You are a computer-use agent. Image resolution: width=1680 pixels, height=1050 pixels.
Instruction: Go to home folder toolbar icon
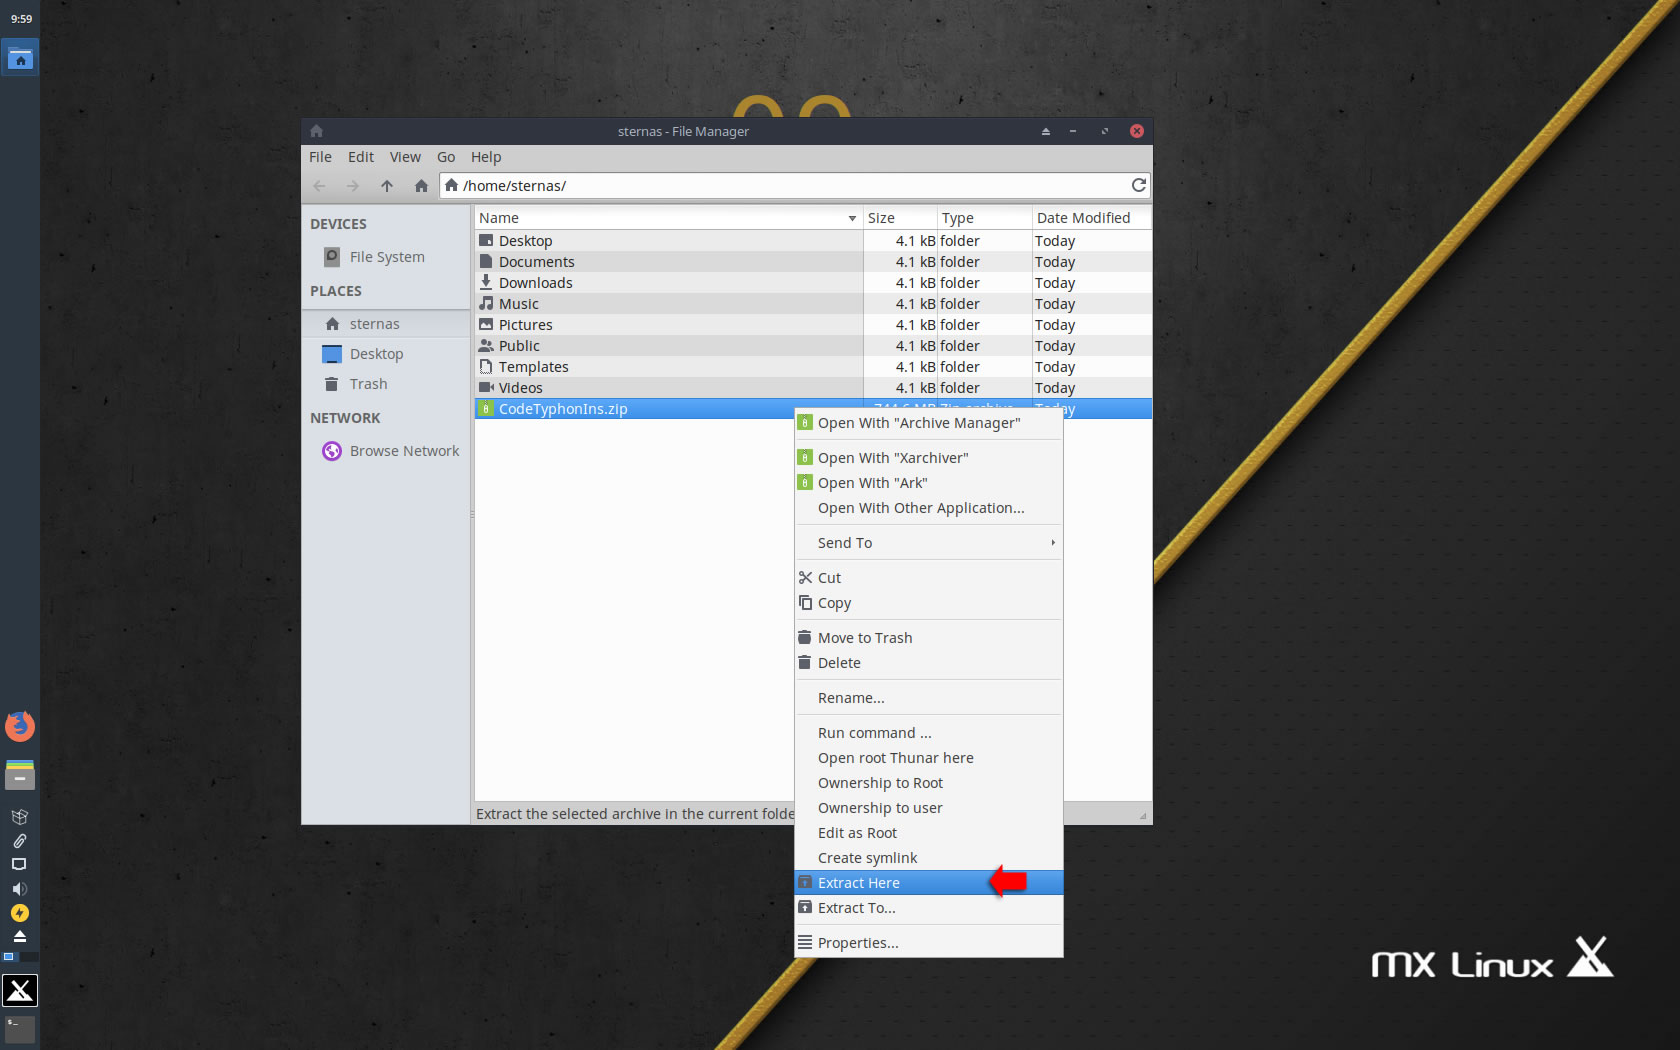coord(421,186)
